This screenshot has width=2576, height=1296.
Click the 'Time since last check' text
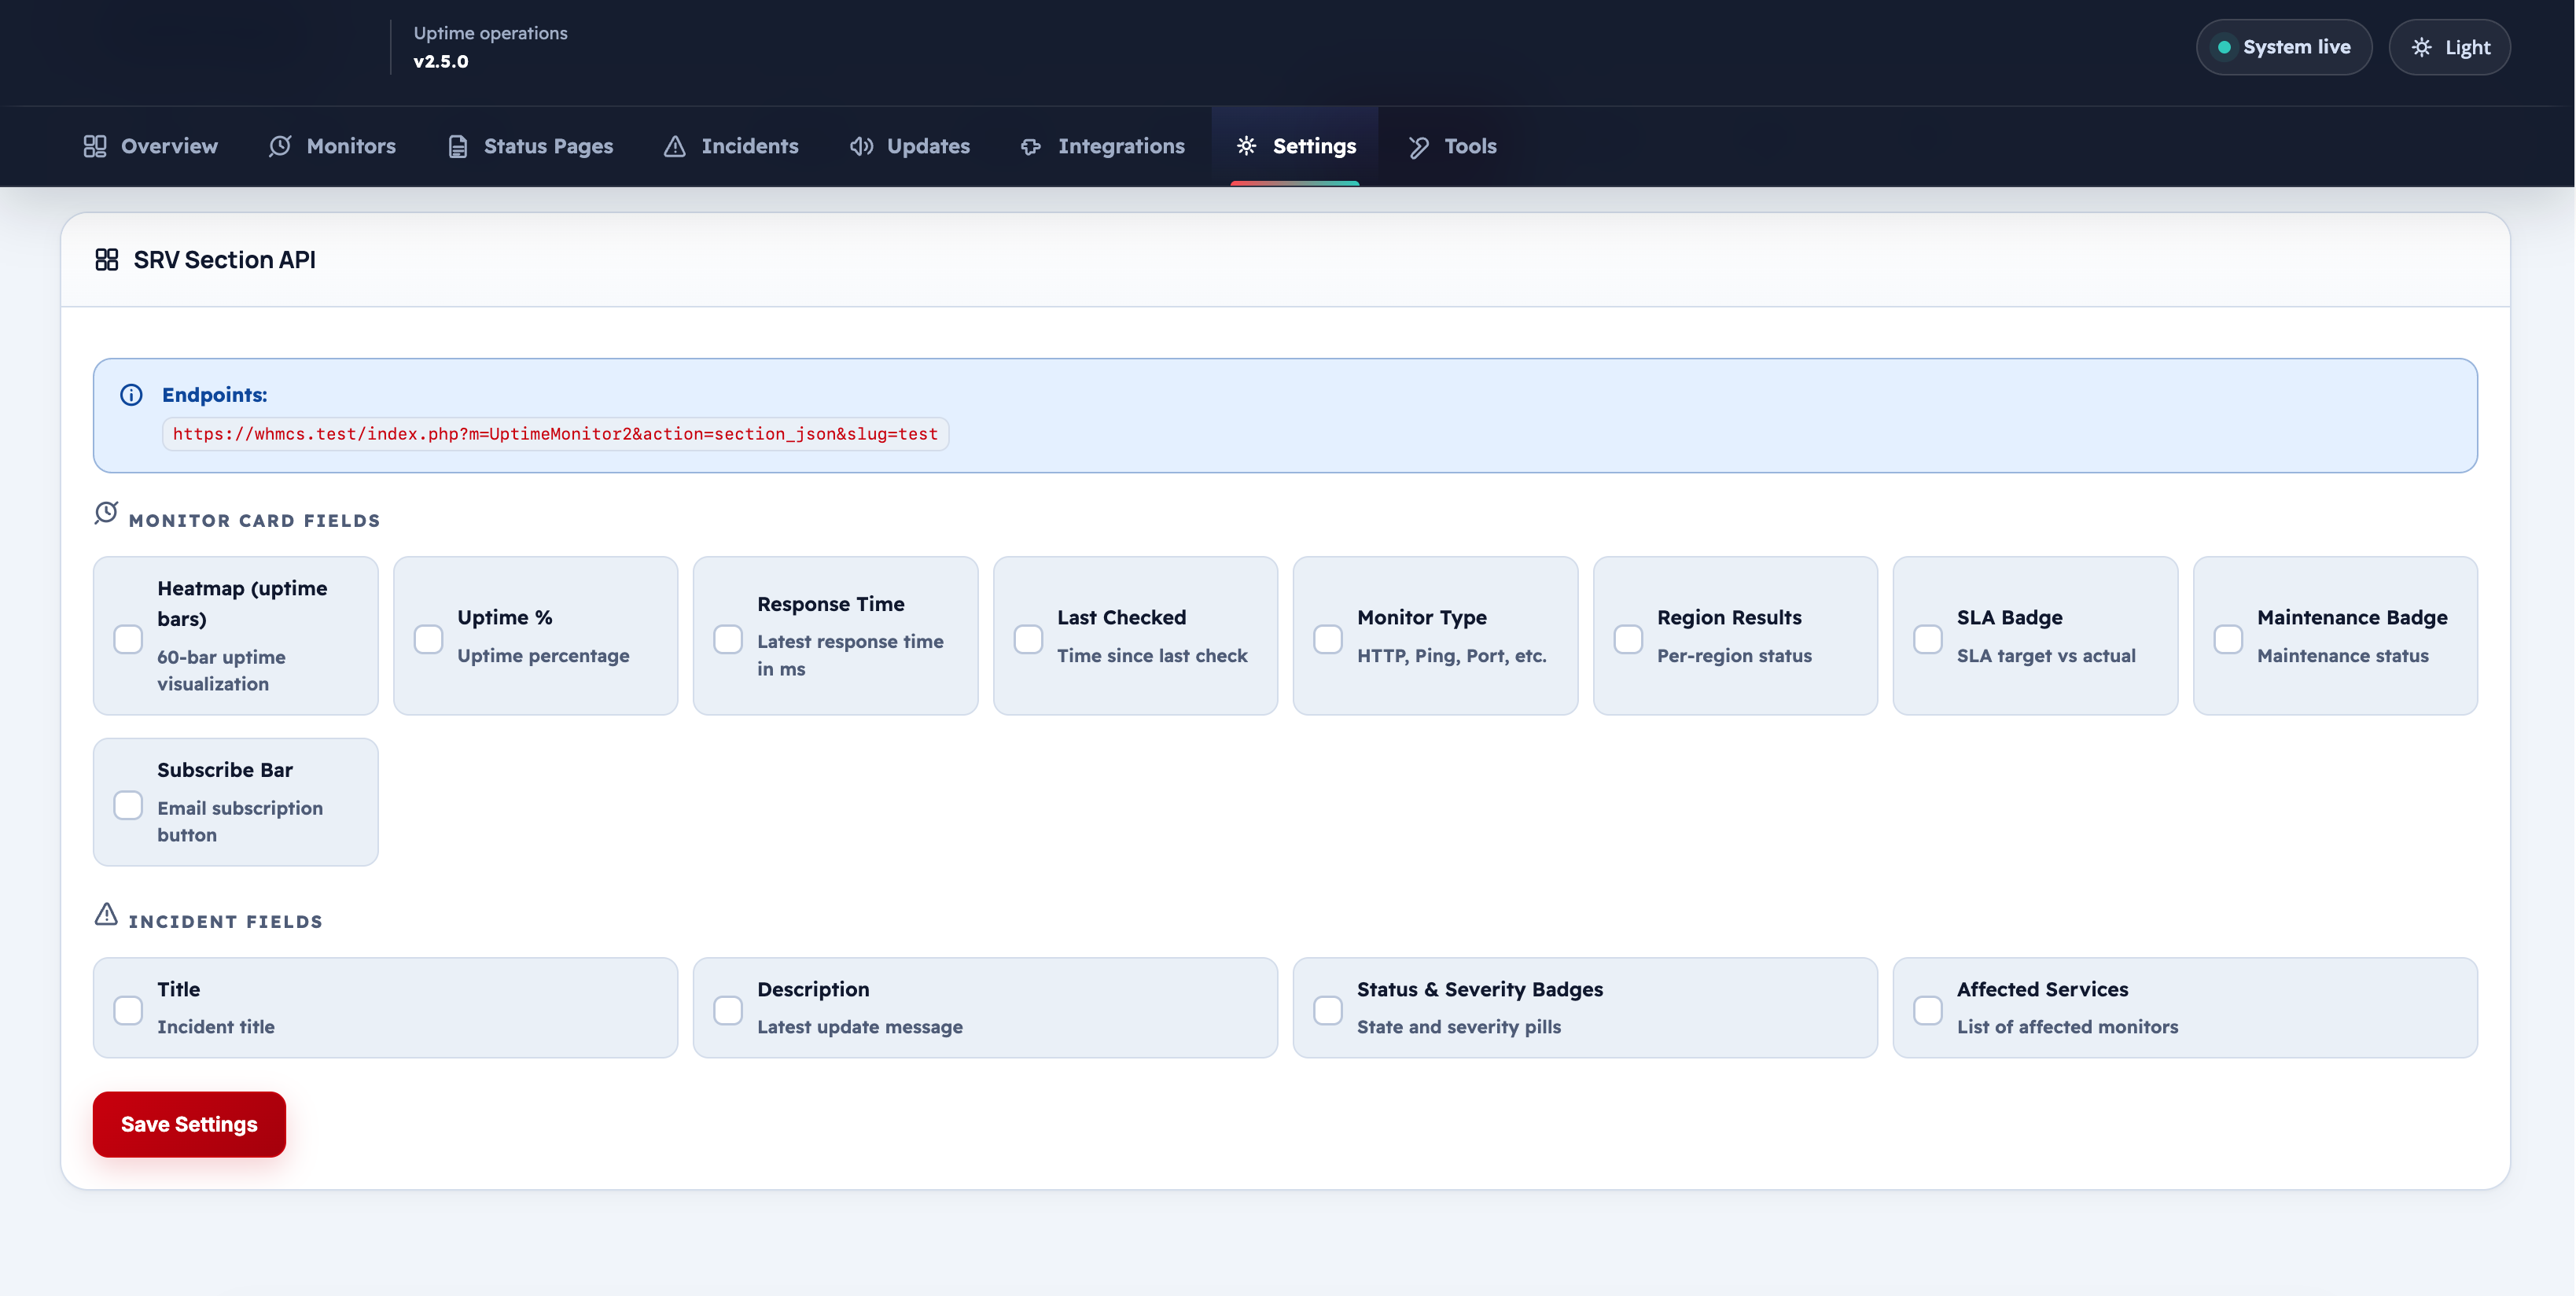(x=1152, y=656)
